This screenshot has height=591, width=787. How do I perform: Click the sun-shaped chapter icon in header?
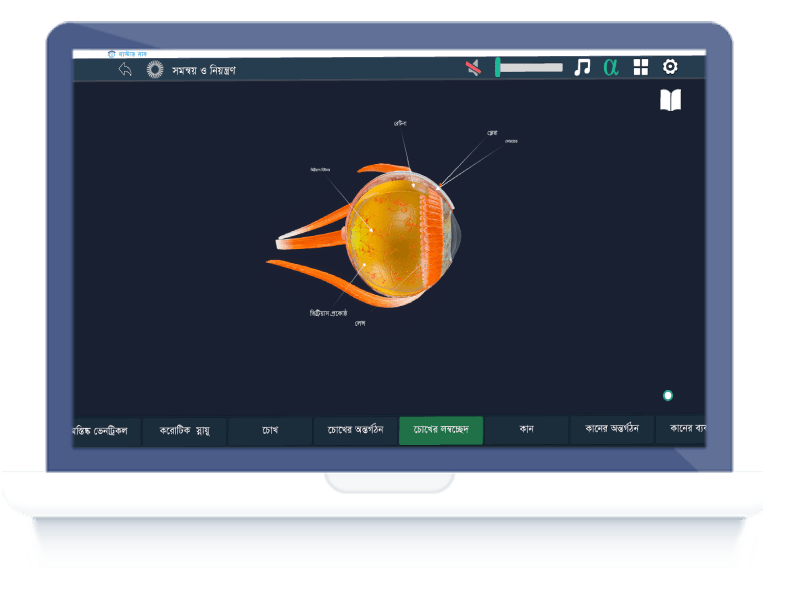pos(155,69)
